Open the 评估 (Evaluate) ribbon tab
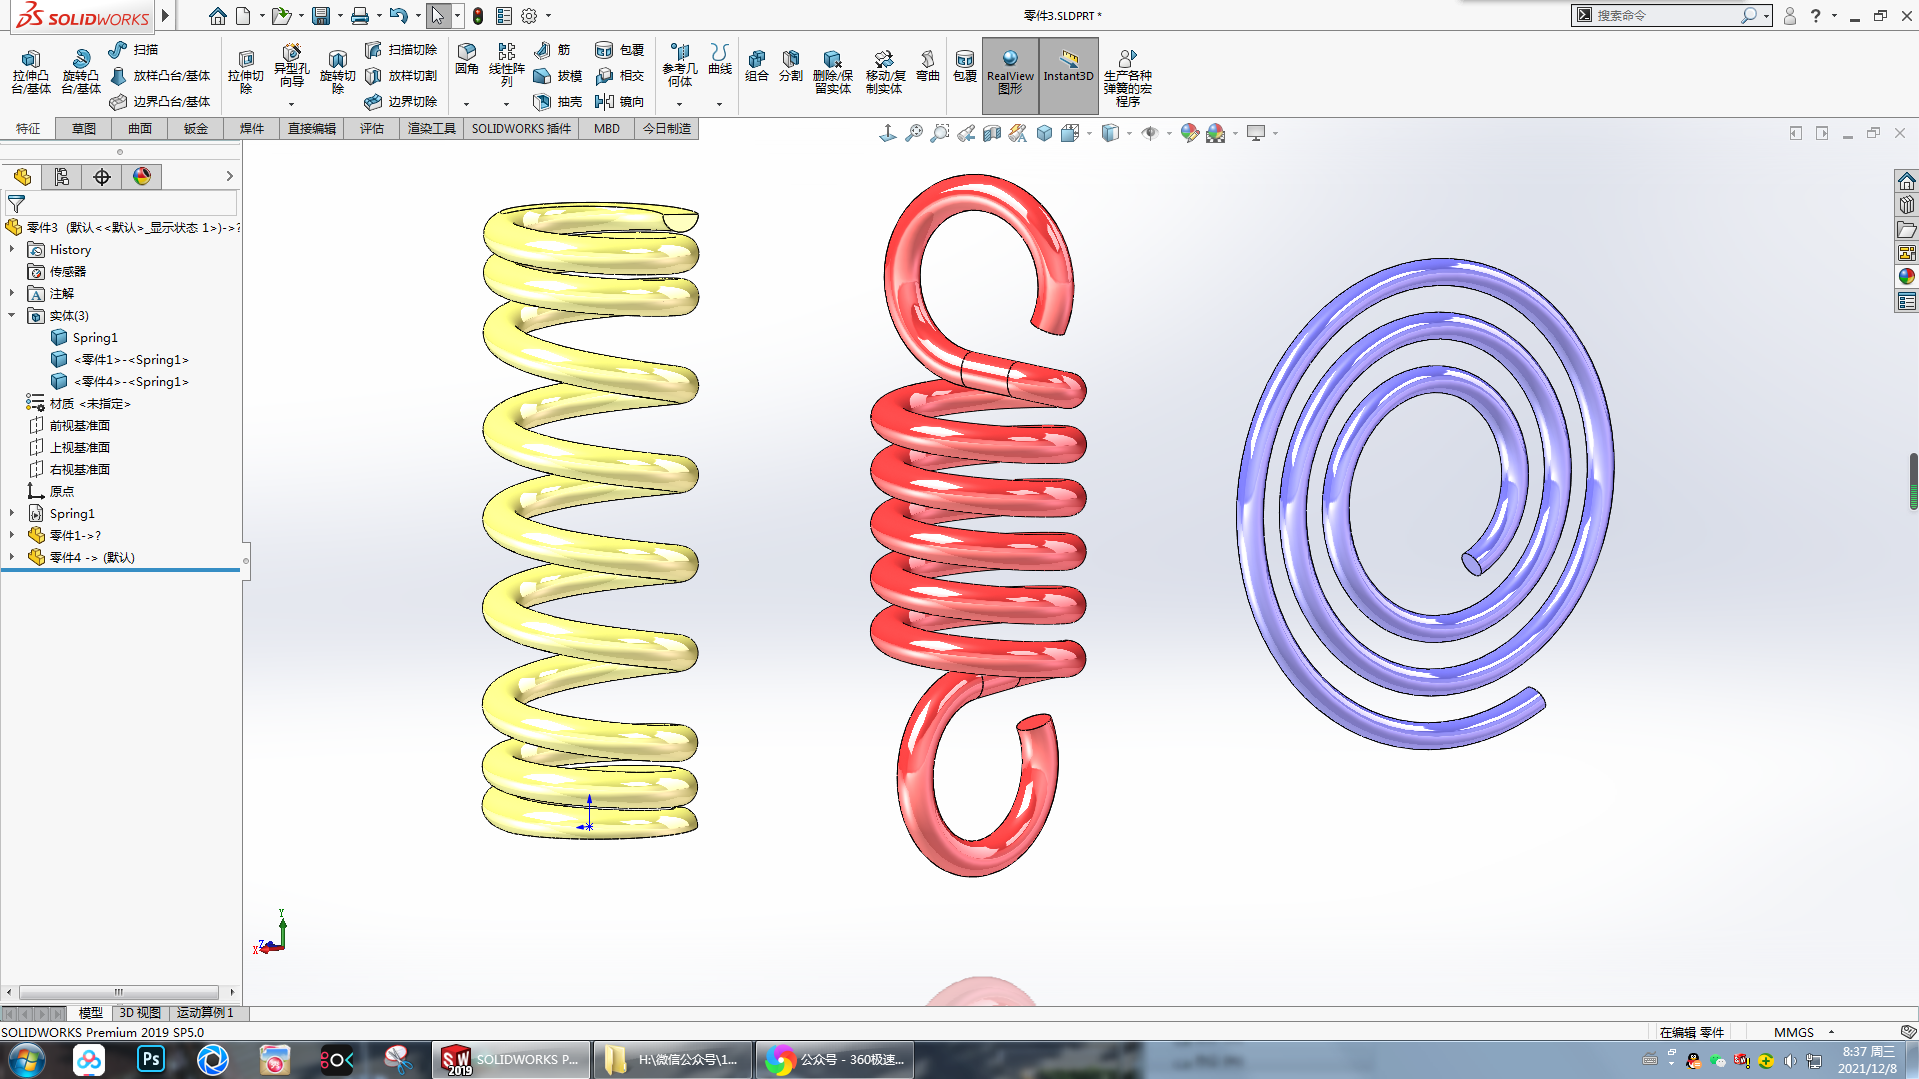The height and width of the screenshot is (1079, 1919). 372,128
